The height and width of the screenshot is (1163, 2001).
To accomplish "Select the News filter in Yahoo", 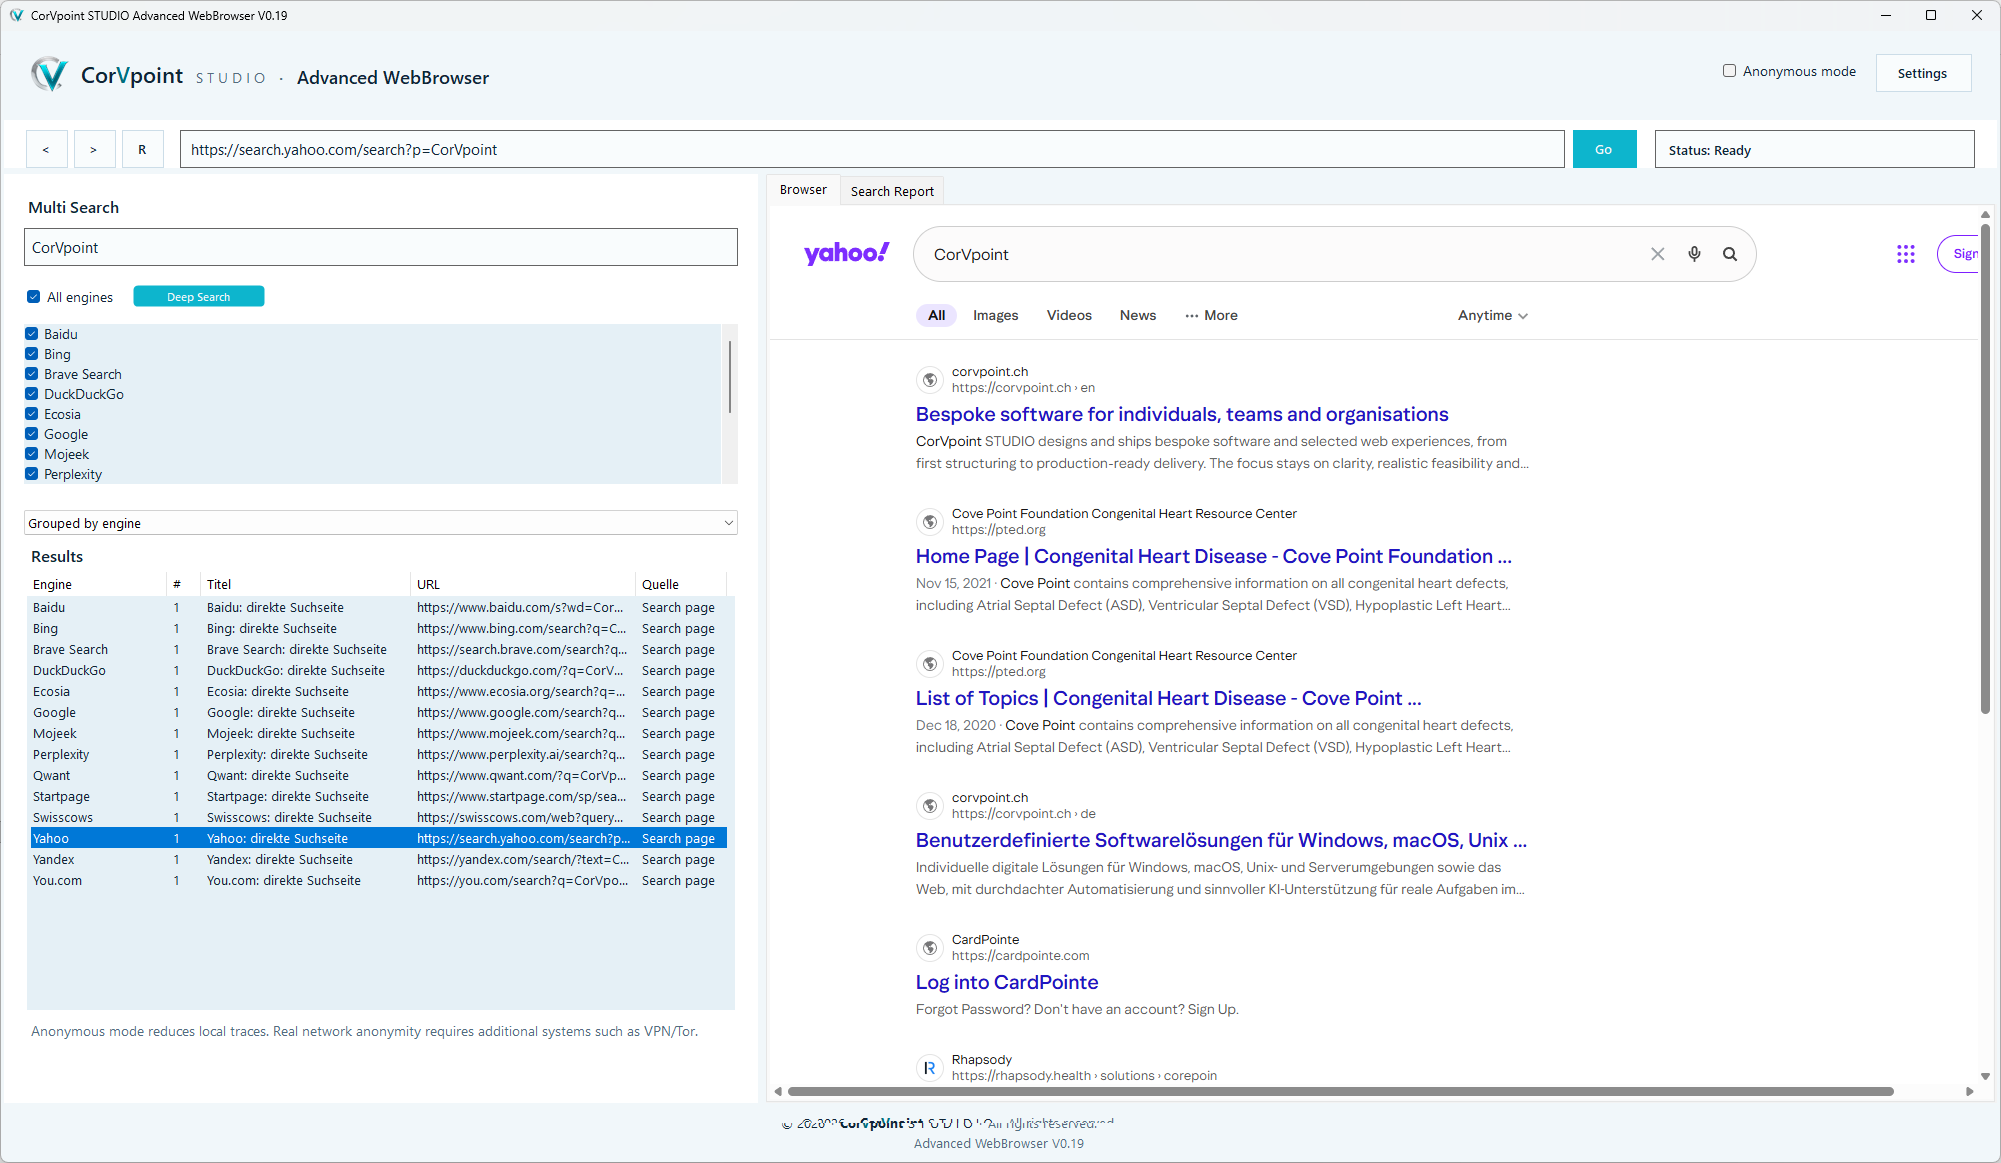I will pyautogui.click(x=1138, y=315).
